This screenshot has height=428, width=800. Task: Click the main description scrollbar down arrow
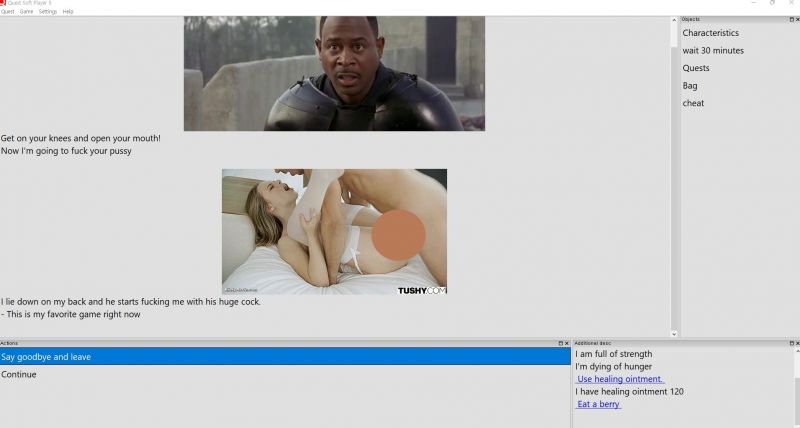674,334
